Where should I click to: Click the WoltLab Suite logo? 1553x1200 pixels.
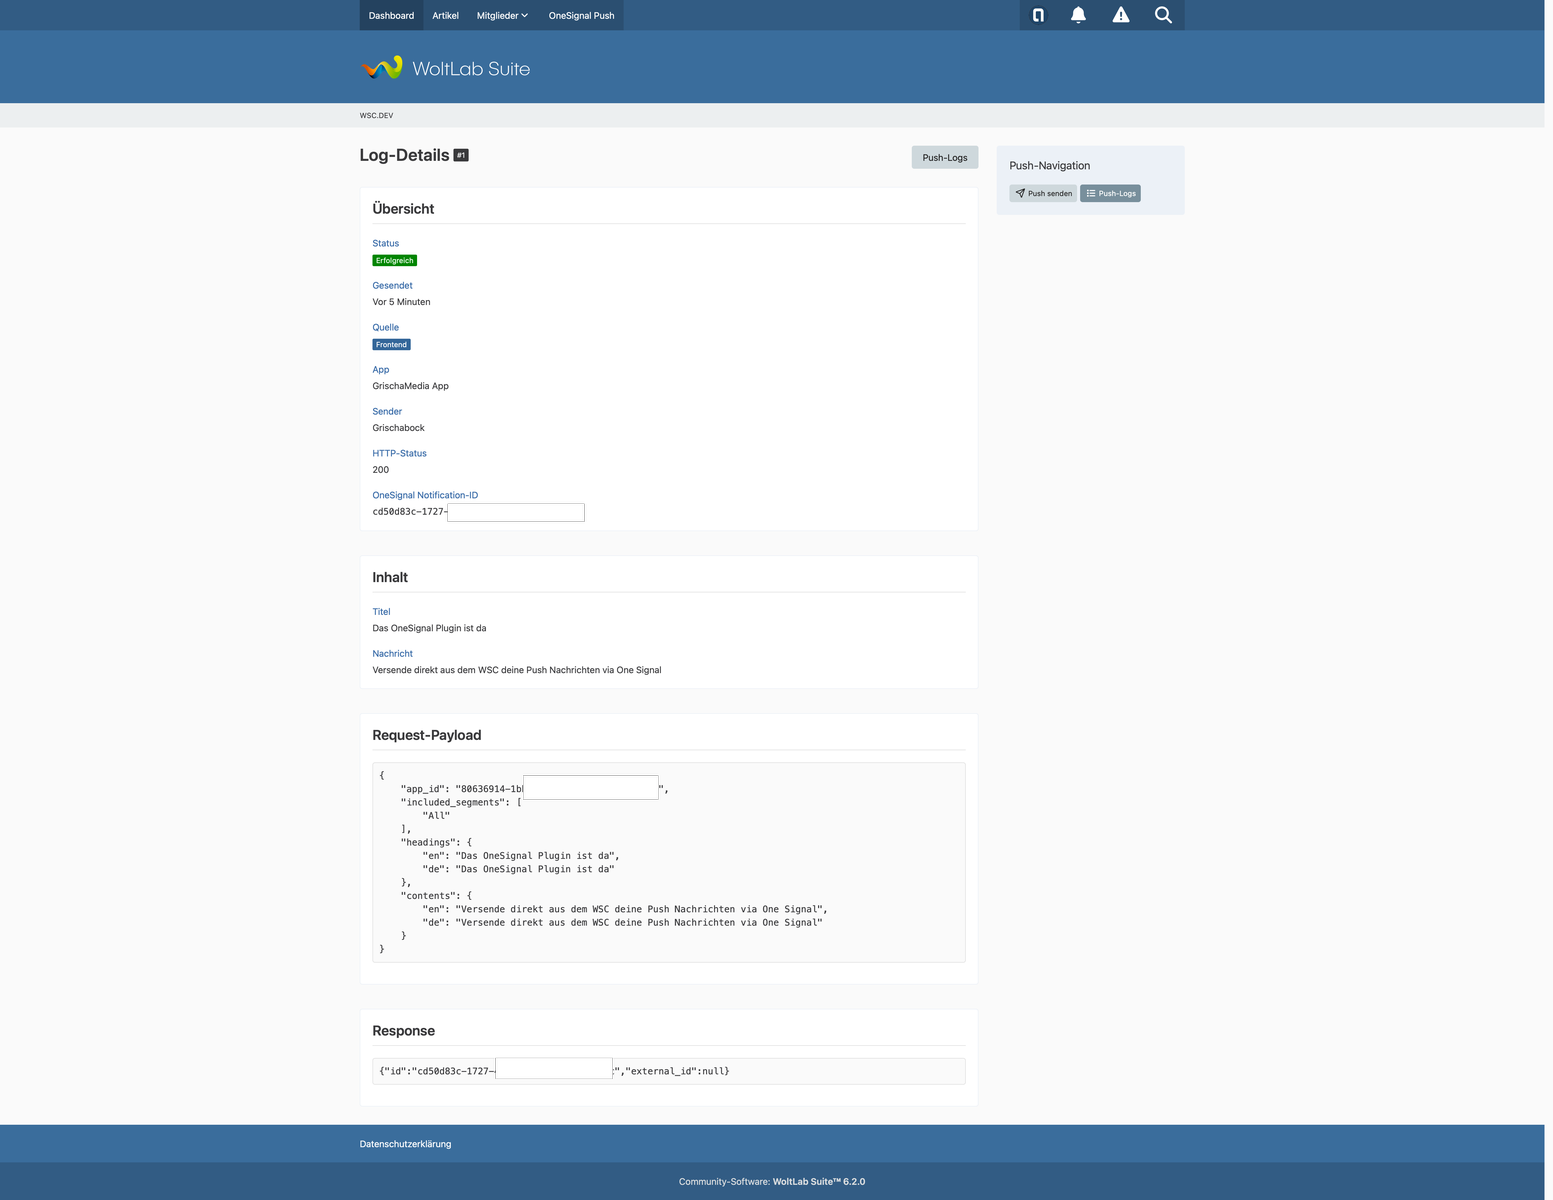click(446, 68)
